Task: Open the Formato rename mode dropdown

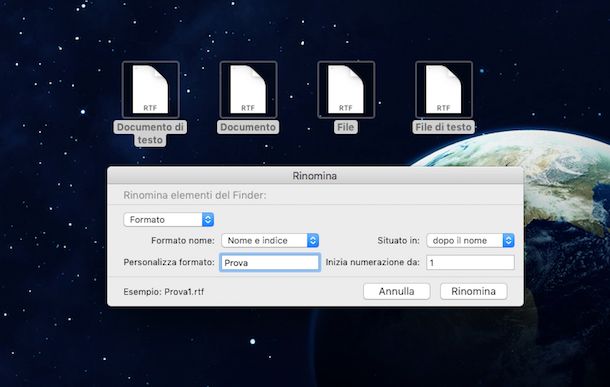Action: (168, 220)
